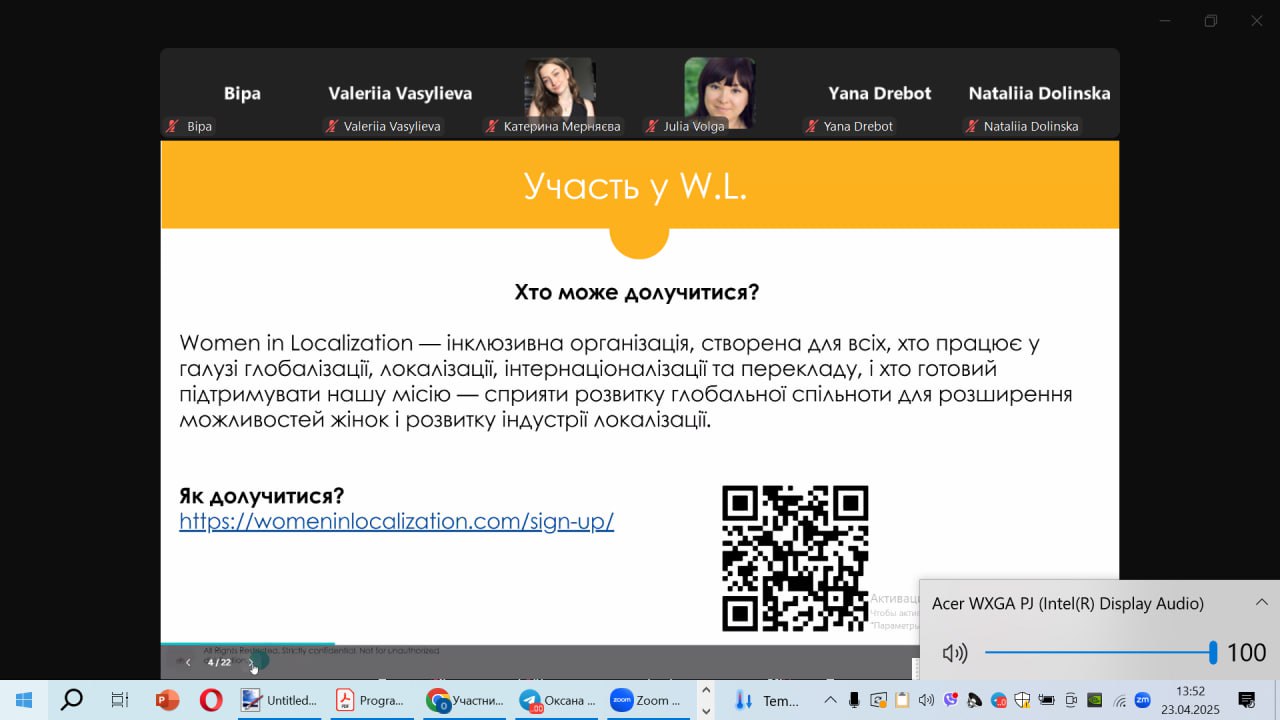Click the slide title Участь у W.L.
This screenshot has width=1280, height=720.
click(635, 187)
